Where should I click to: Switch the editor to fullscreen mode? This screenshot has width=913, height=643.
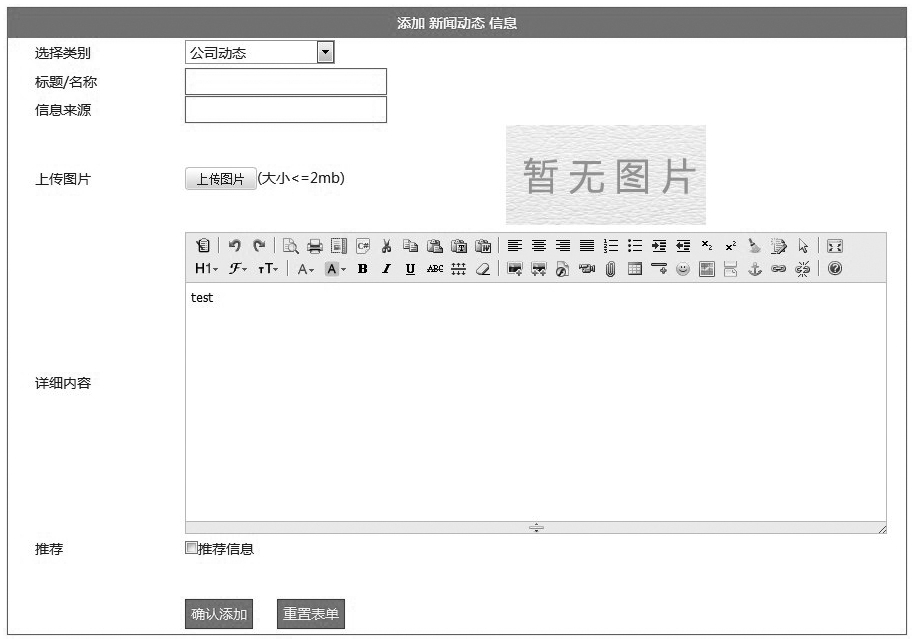834,246
